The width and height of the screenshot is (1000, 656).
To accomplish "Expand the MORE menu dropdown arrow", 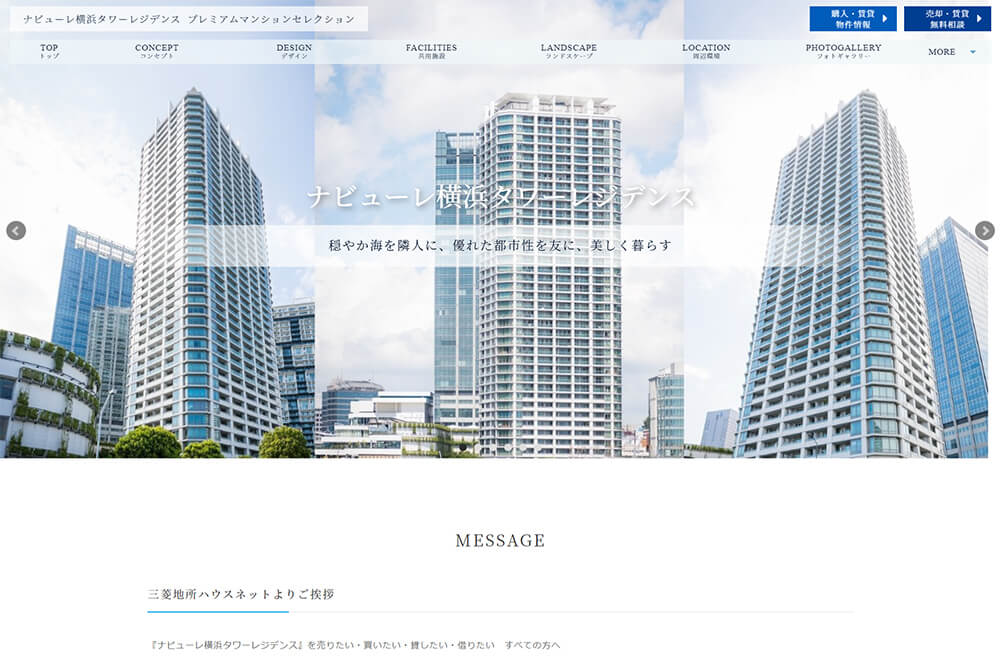I will click(x=973, y=52).
